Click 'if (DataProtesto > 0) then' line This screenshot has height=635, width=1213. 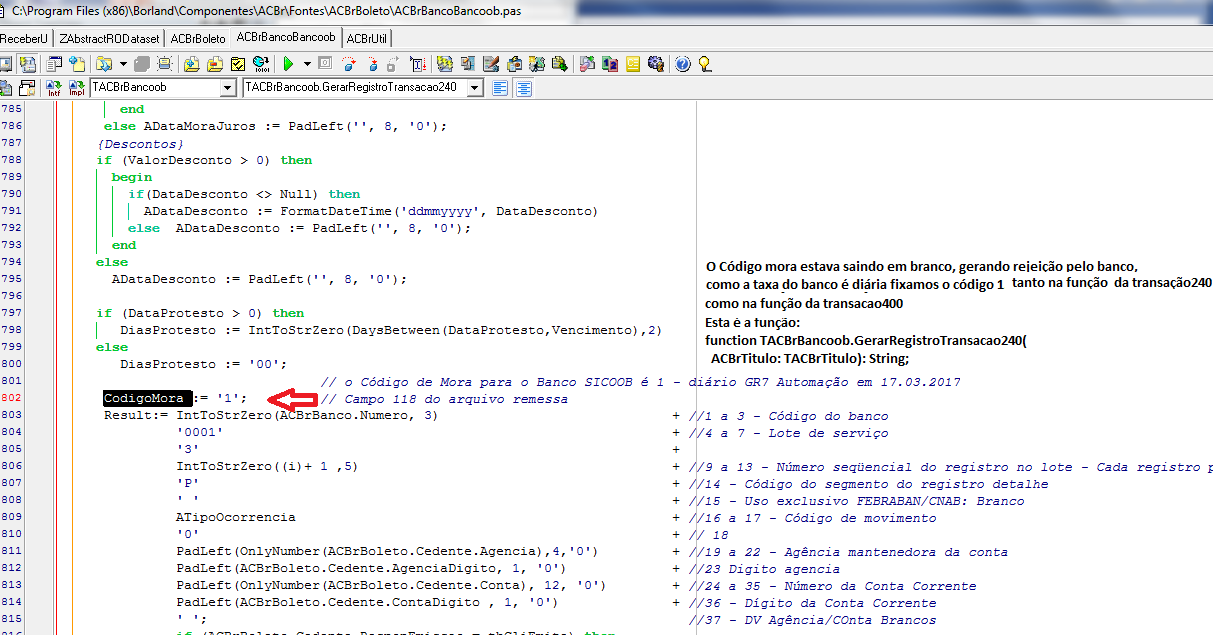pyautogui.click(x=200, y=313)
